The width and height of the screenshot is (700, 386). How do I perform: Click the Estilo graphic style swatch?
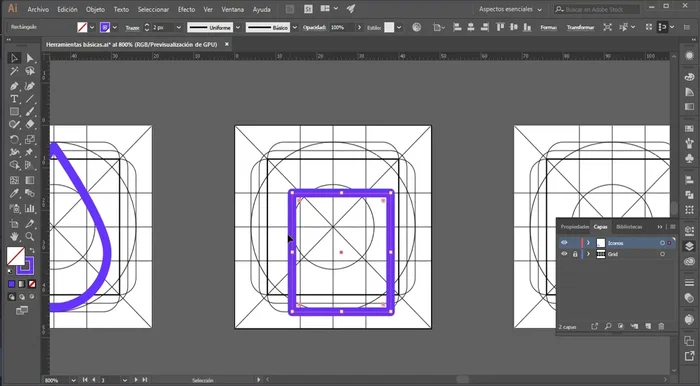point(389,27)
